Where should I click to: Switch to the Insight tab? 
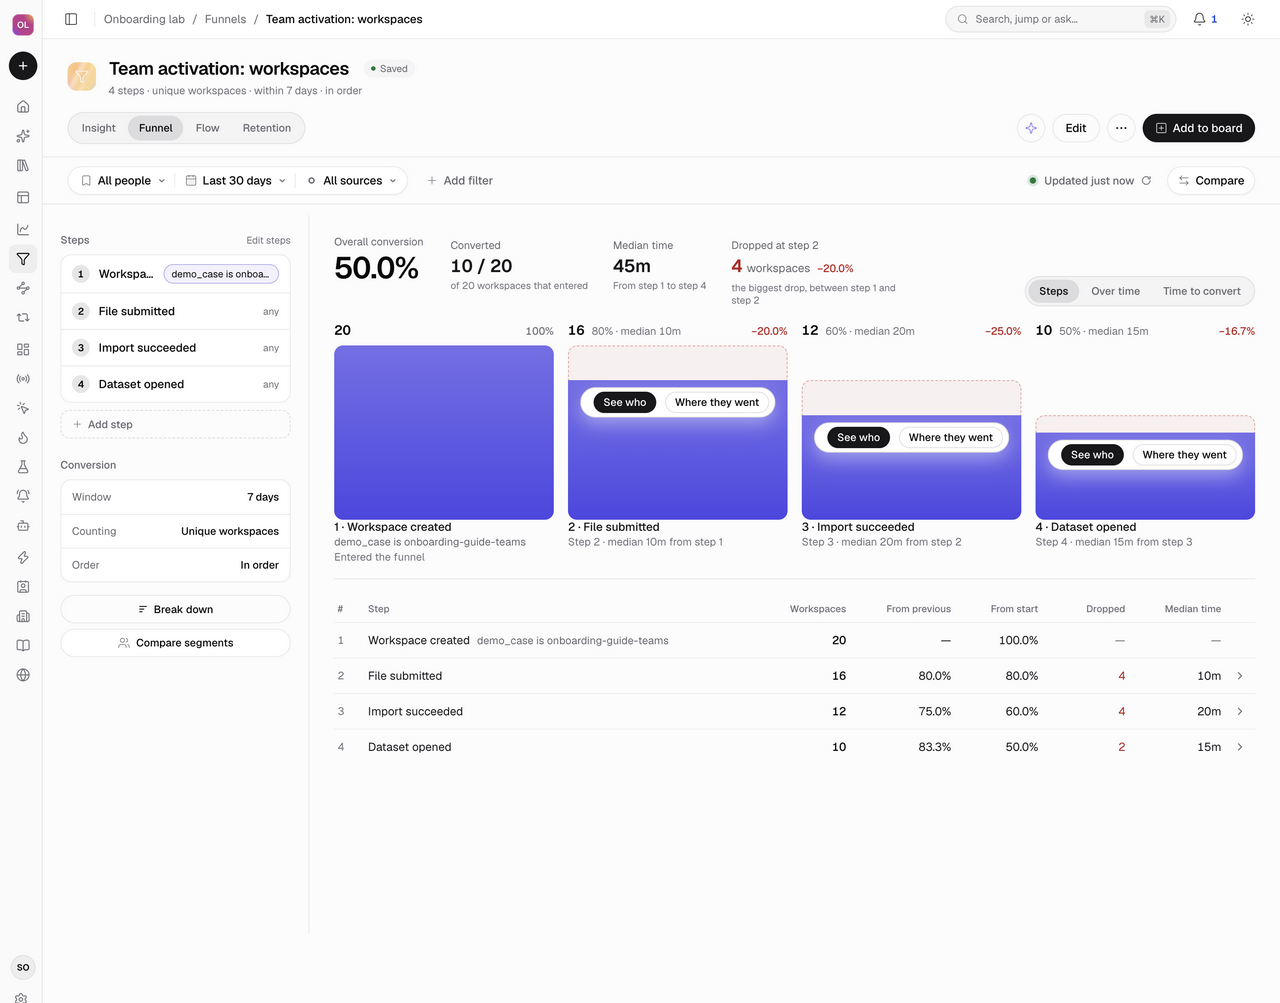point(99,128)
